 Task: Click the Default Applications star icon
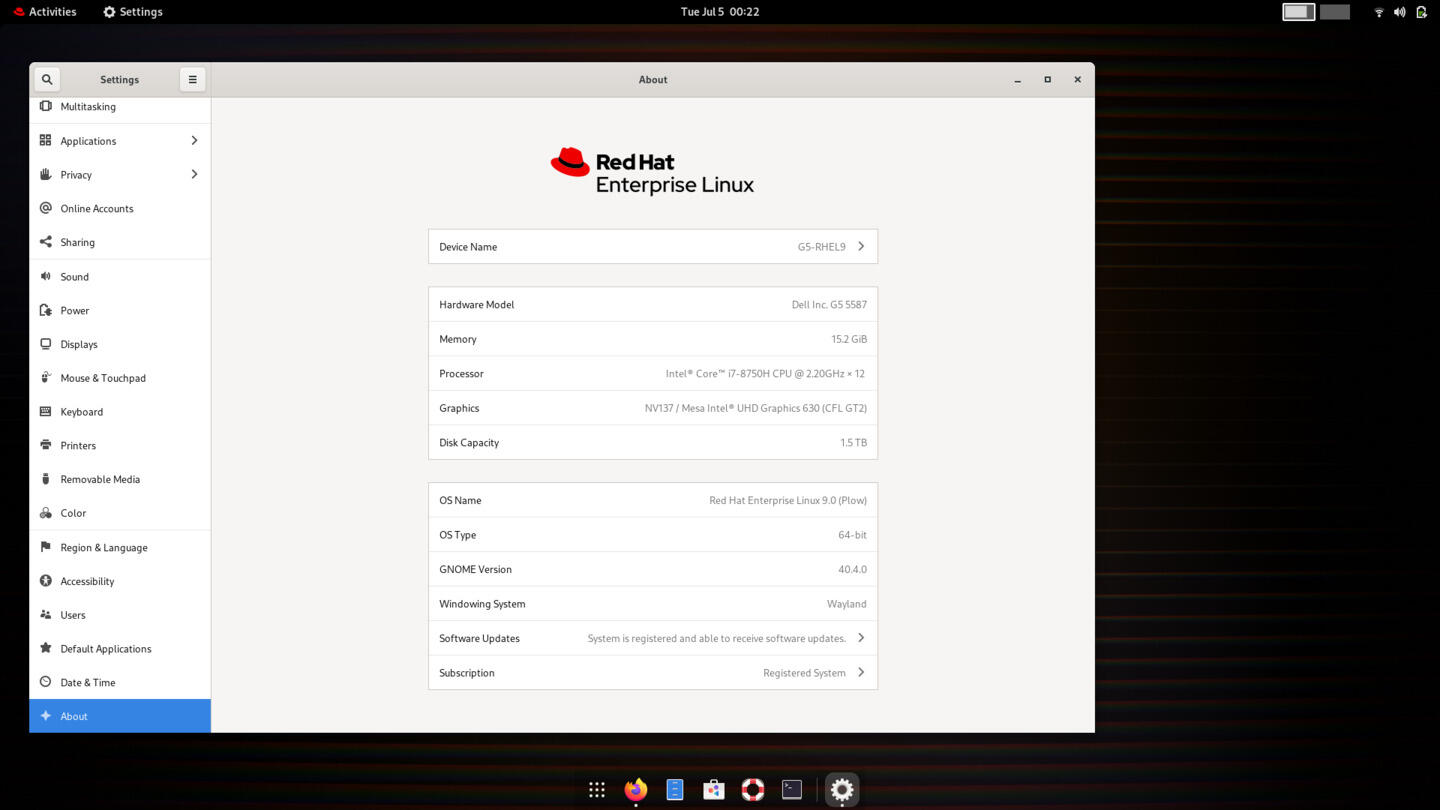pos(45,648)
